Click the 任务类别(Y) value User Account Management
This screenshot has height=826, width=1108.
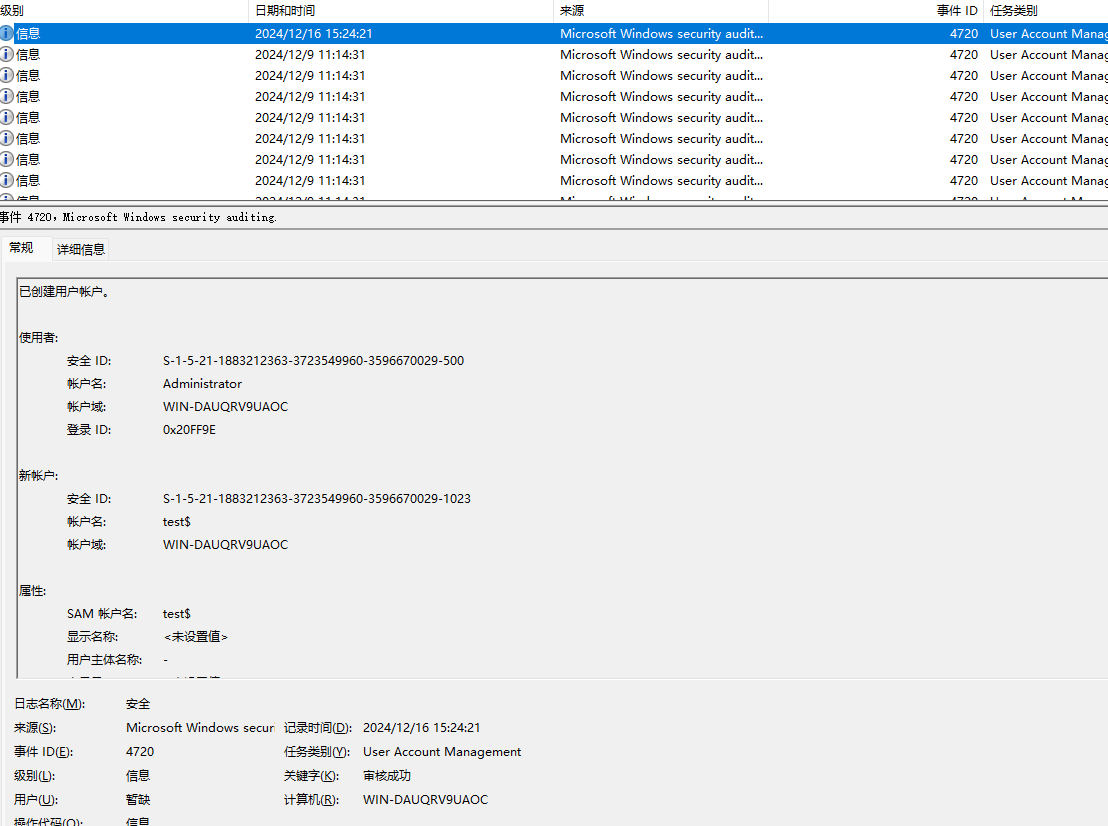(x=442, y=752)
